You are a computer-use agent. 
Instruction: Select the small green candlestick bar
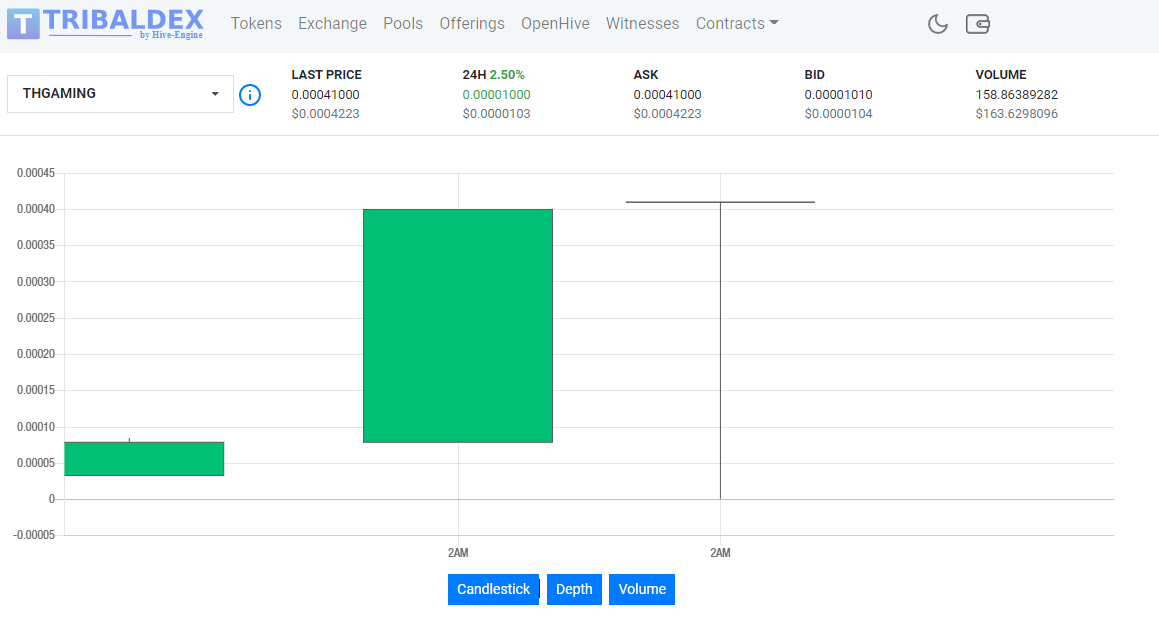point(144,459)
